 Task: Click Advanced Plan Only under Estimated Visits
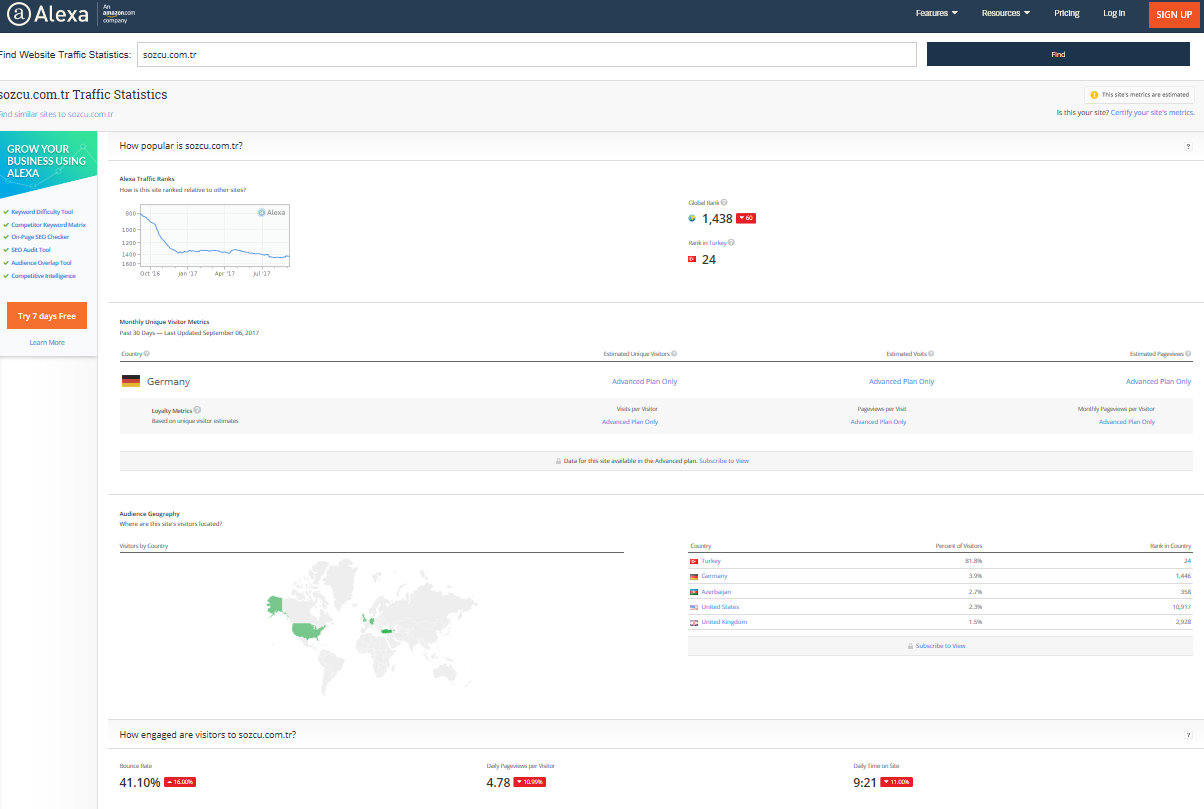tap(901, 382)
